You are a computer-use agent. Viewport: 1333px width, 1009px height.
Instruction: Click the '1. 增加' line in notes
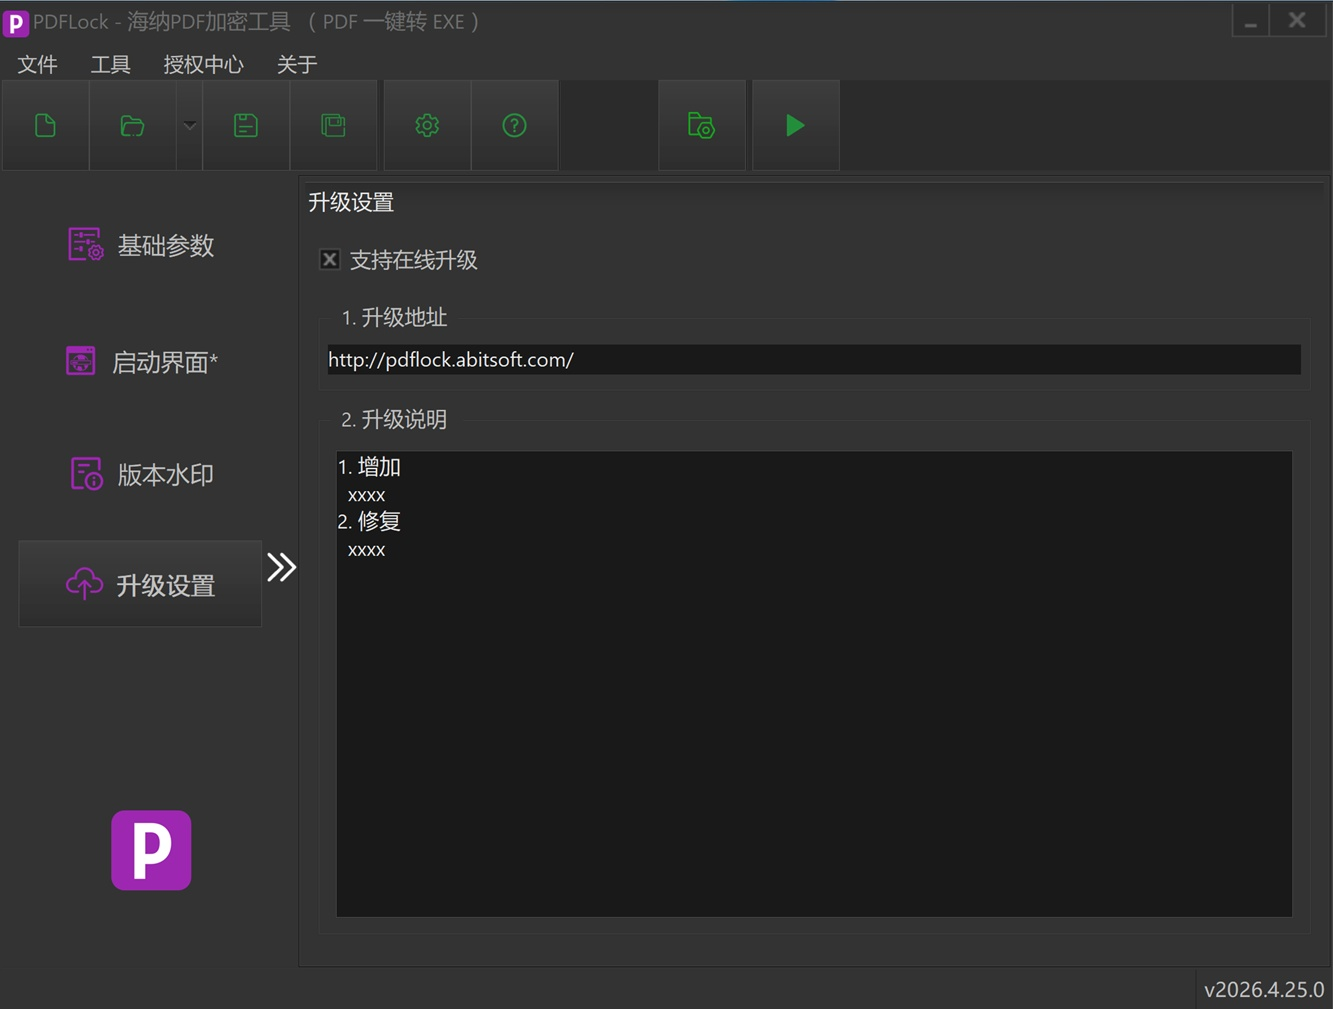point(369,467)
